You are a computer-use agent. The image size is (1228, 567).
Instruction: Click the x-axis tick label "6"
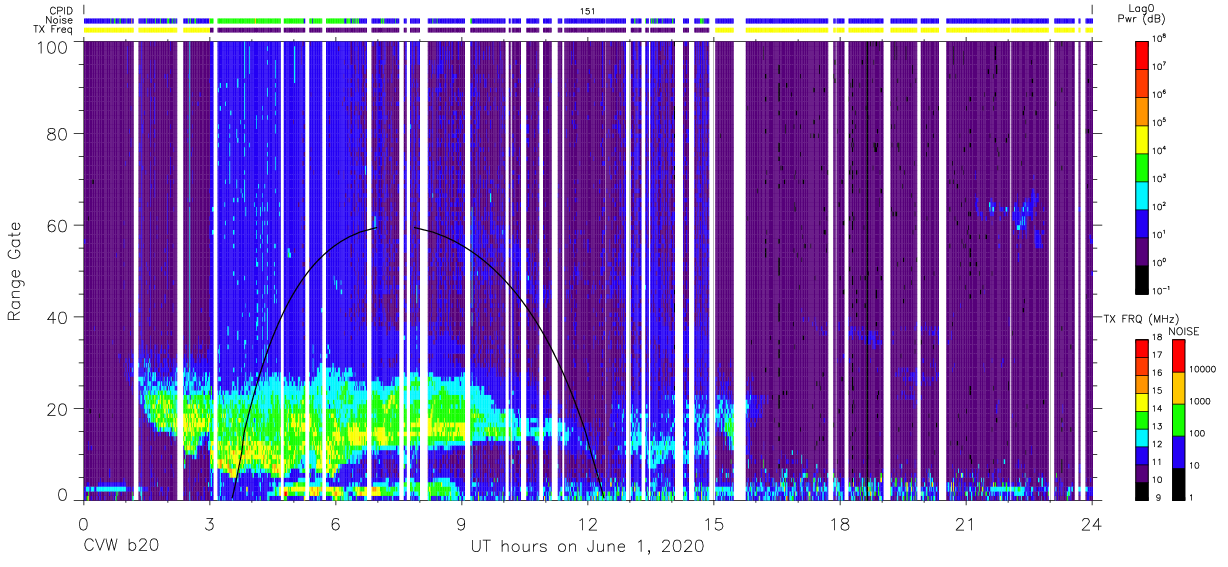[x=336, y=524]
